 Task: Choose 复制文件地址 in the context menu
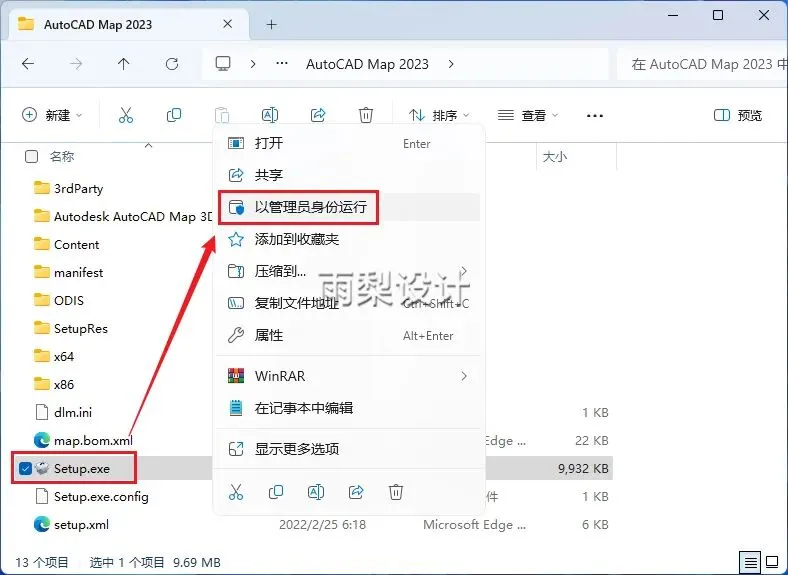pos(348,303)
